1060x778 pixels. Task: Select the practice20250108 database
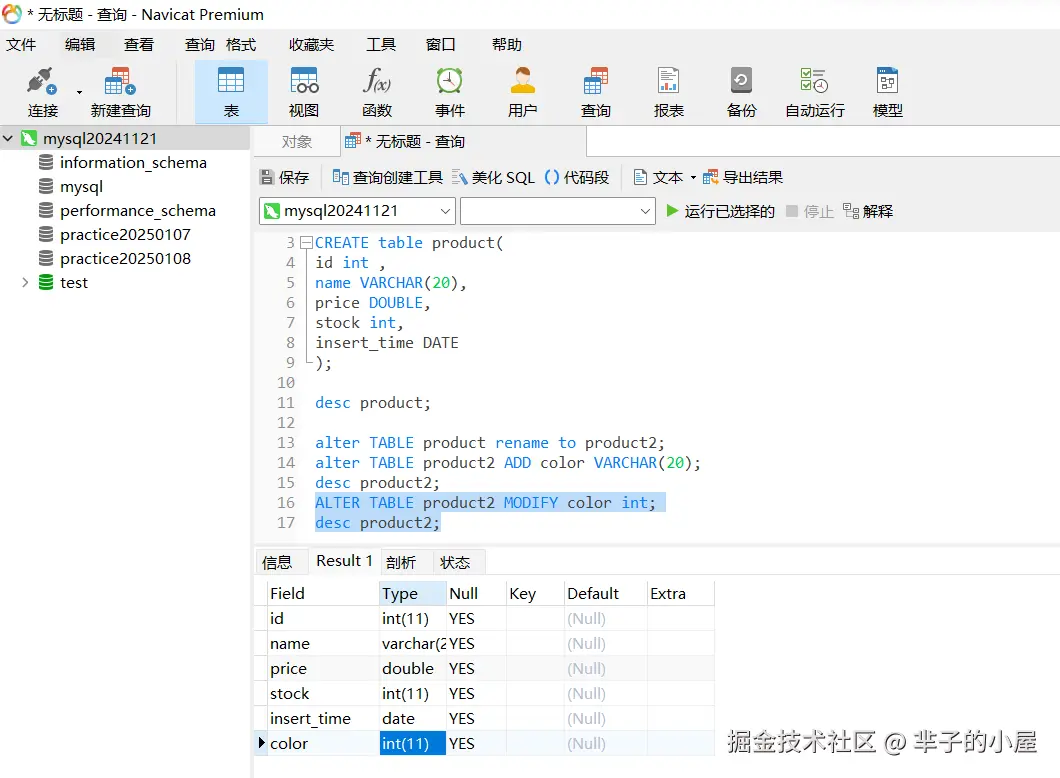[x=125, y=258]
